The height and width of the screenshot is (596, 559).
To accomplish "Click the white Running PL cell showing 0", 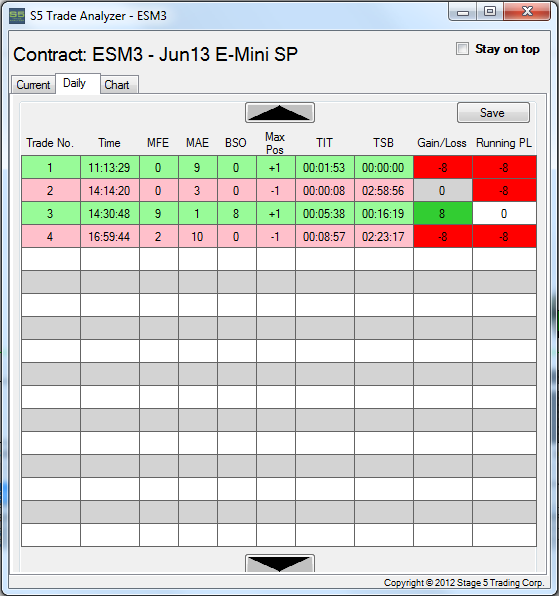I will [504, 213].
